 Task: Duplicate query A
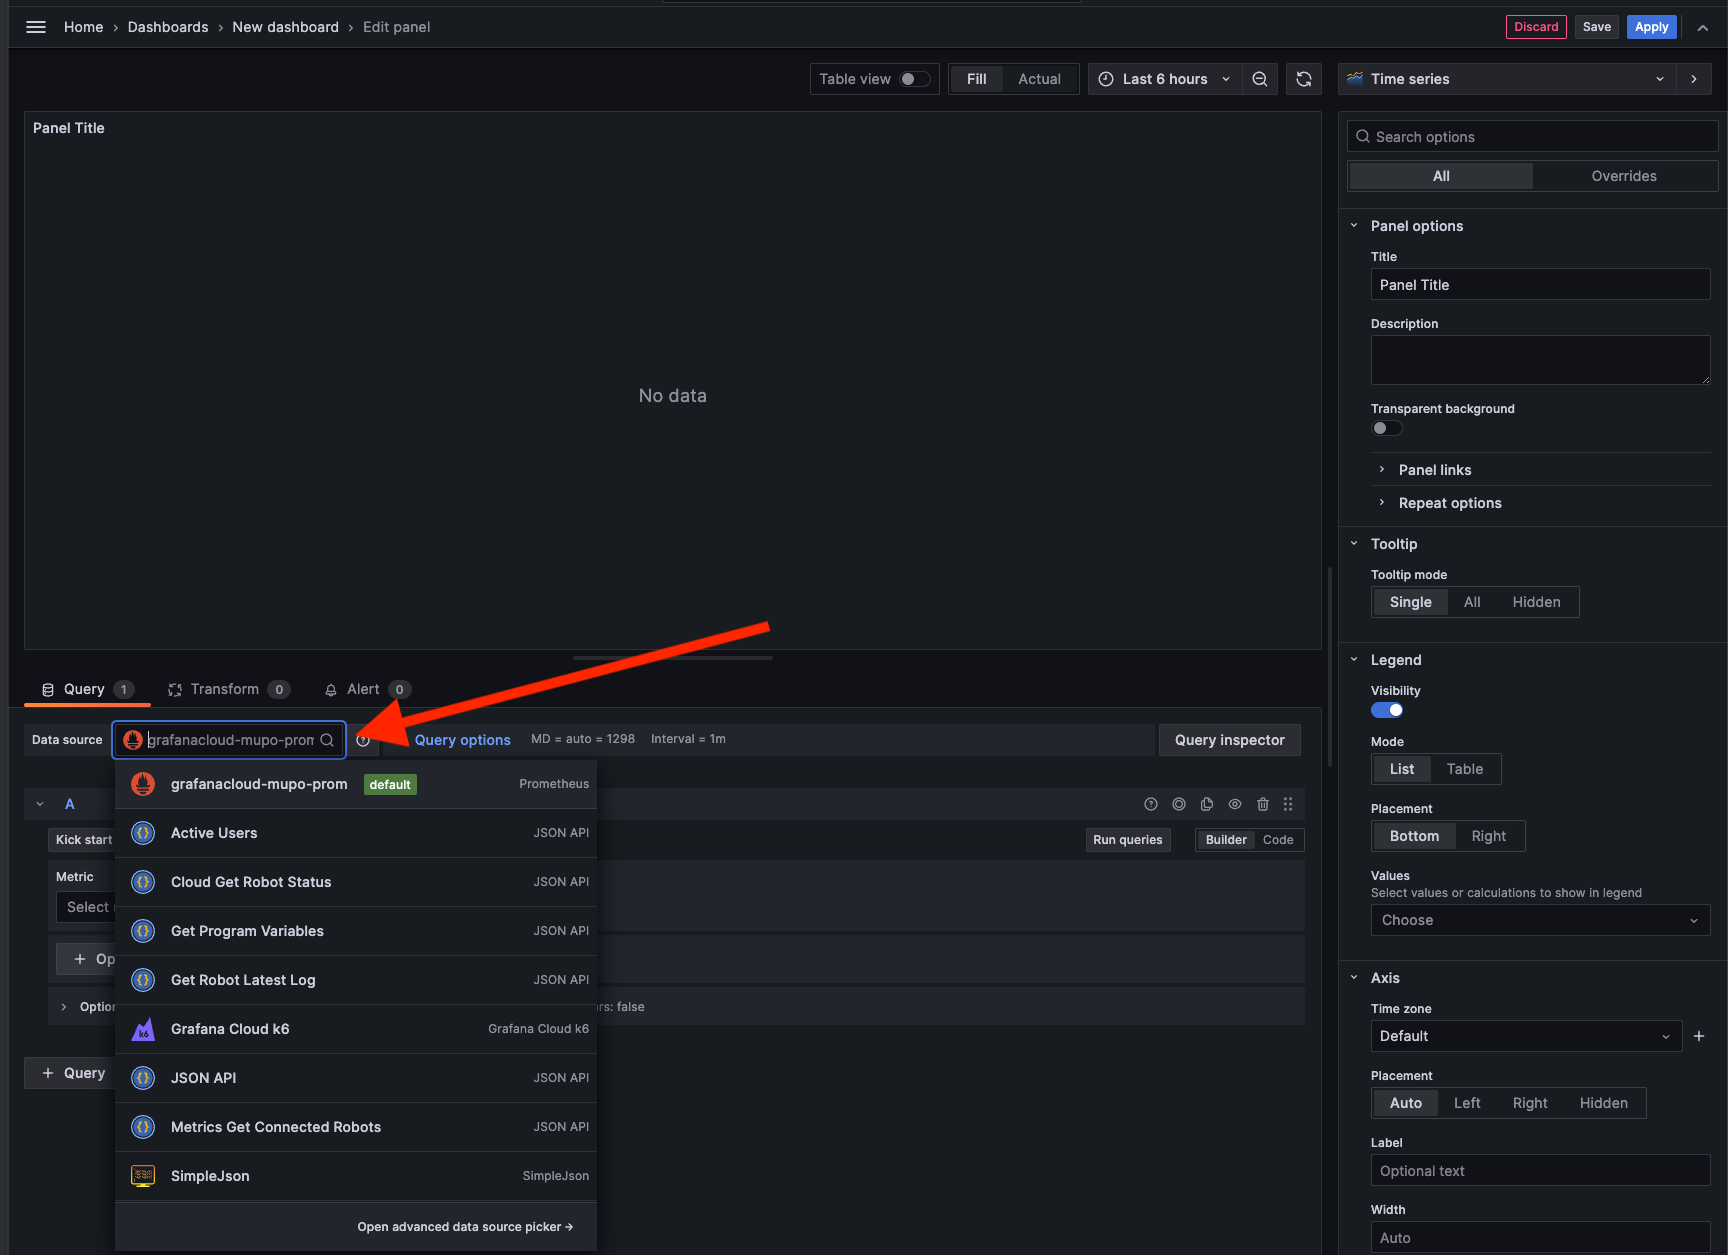[x=1207, y=804]
